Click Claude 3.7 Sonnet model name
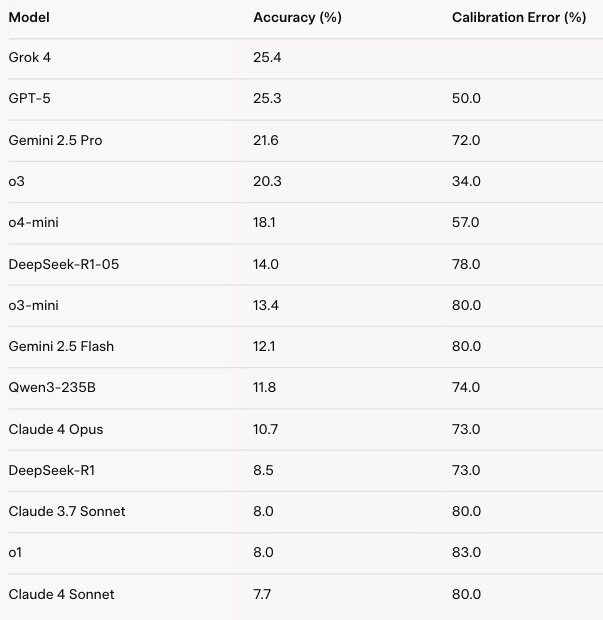Image resolution: width=603 pixels, height=620 pixels. (x=67, y=511)
